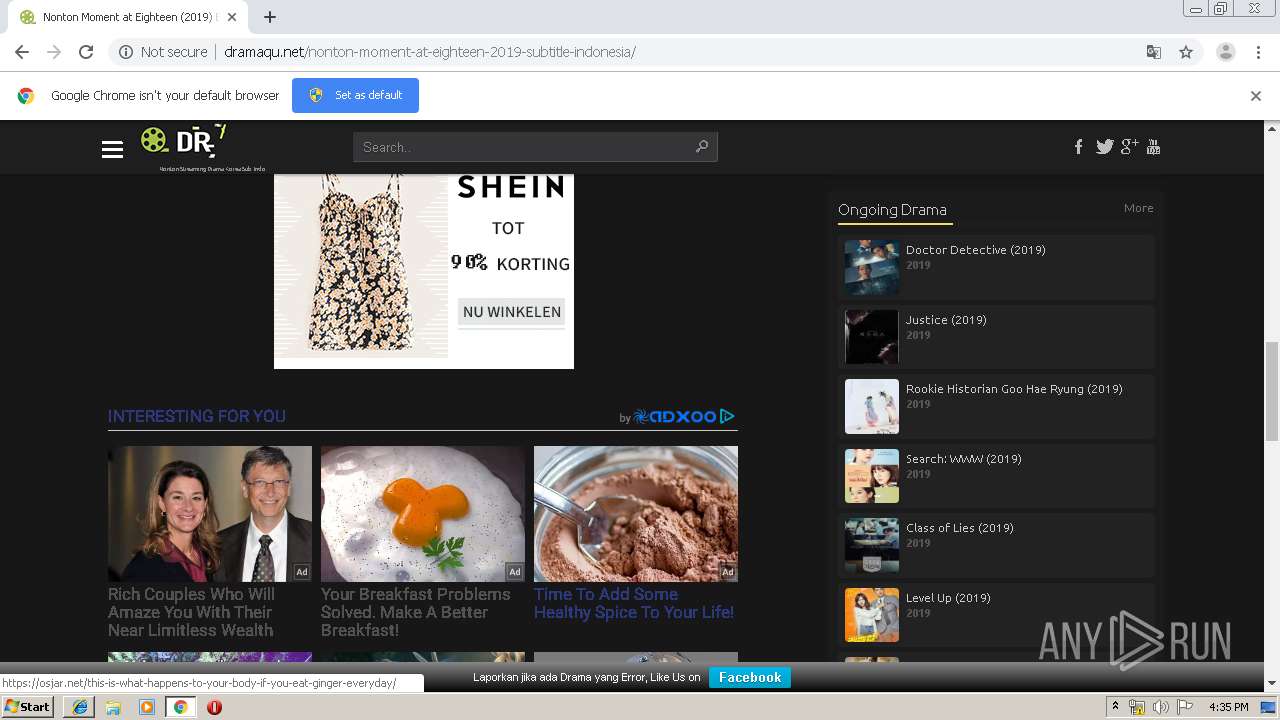Open the Twitter icon in header

pyautogui.click(x=1104, y=147)
